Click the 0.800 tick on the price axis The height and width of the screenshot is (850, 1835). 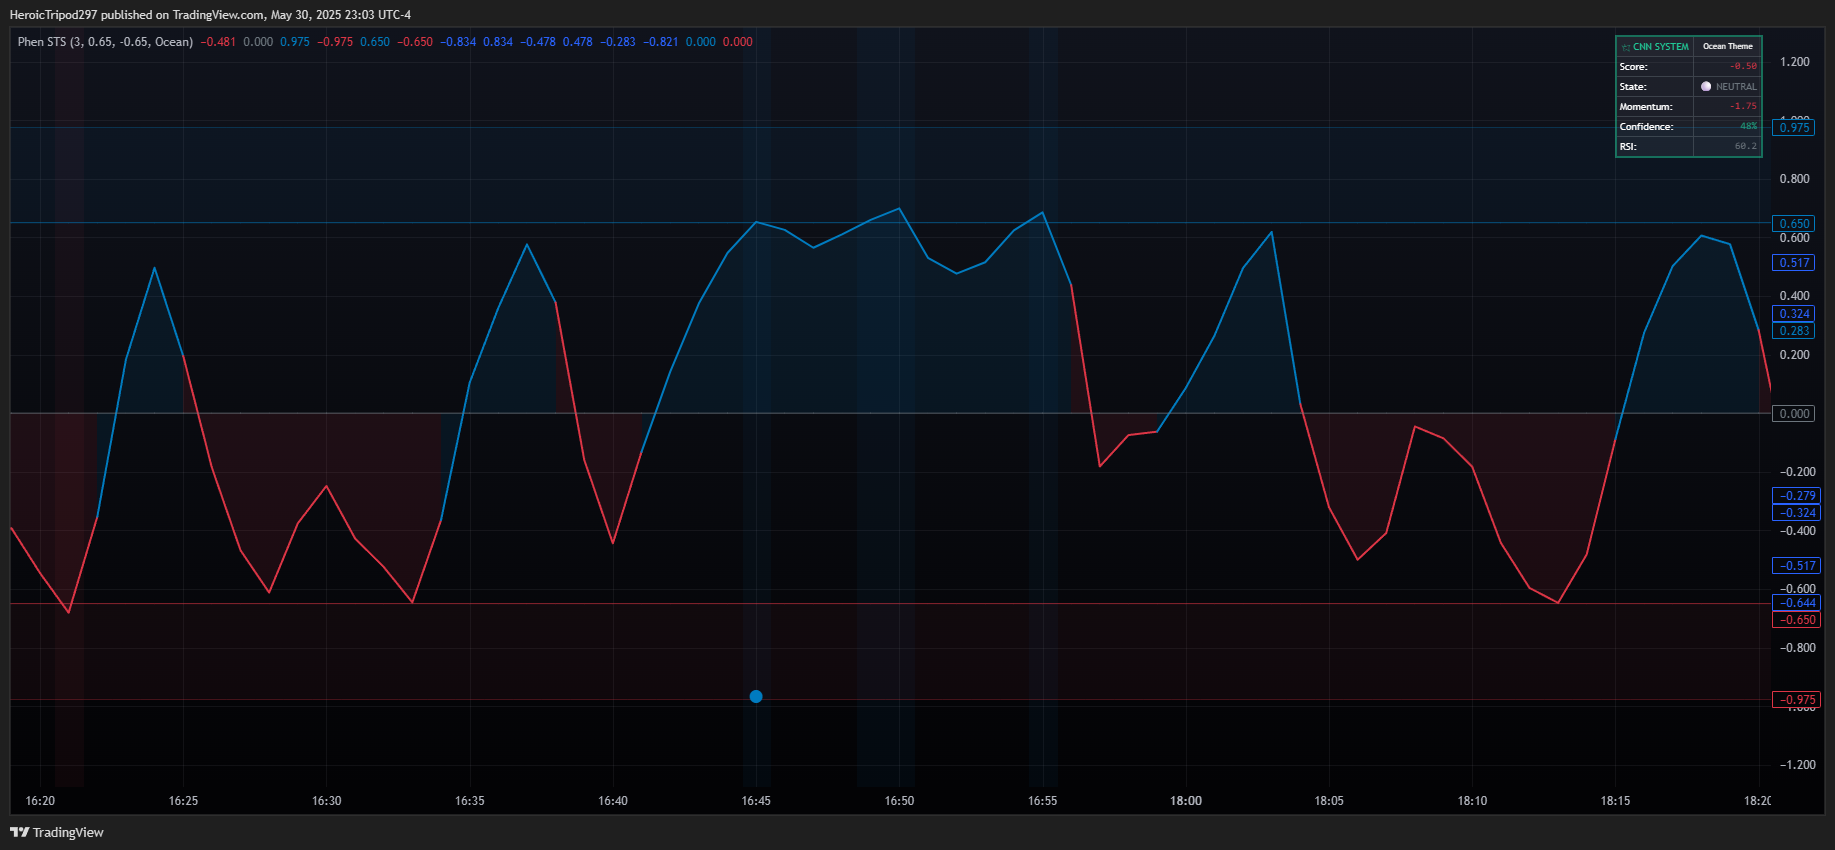tap(1794, 179)
